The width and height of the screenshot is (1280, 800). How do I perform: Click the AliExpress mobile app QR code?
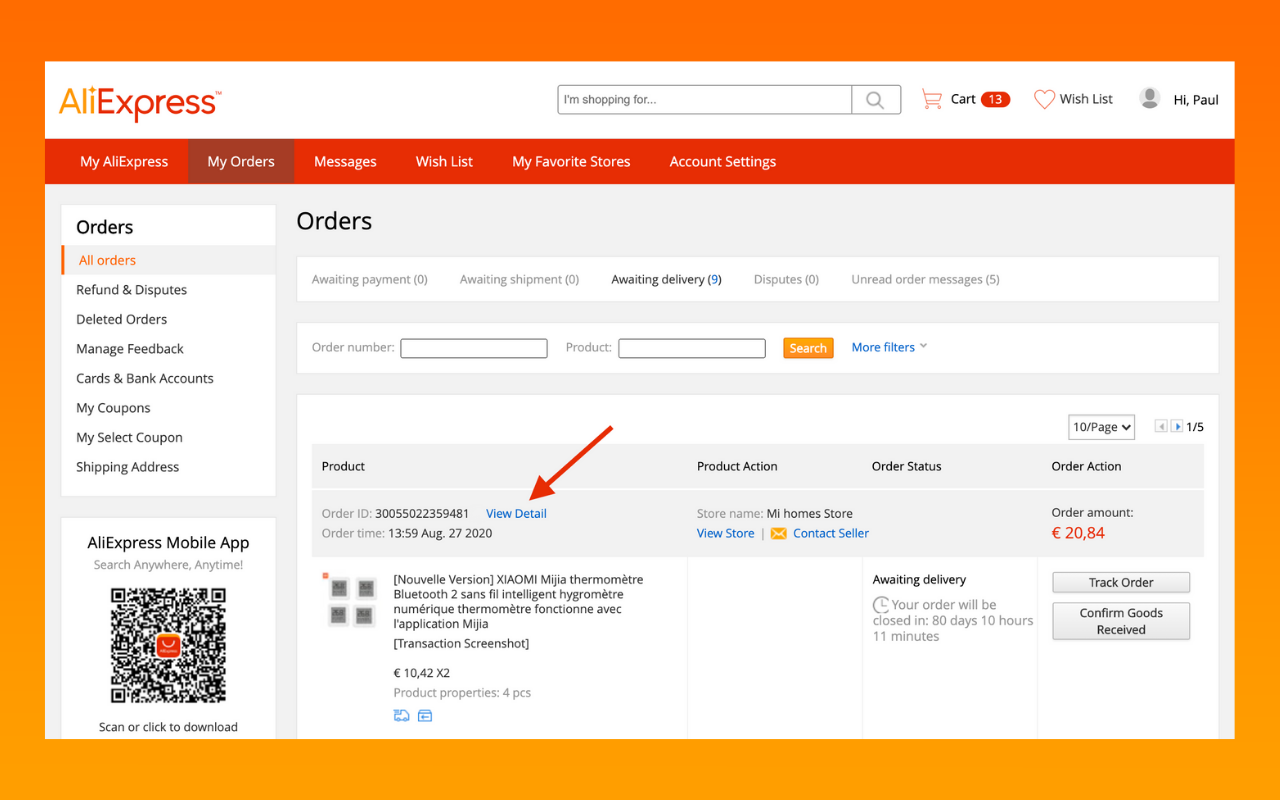coord(168,645)
